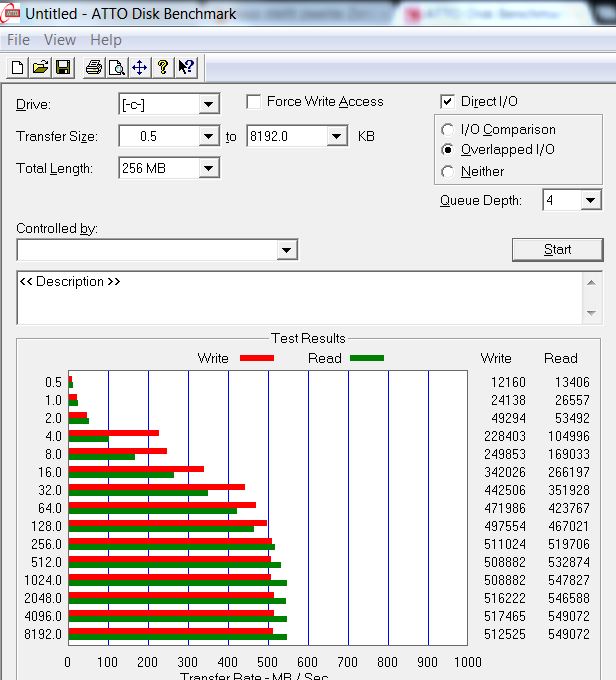Save results with the floppy disk icon
This screenshot has width=616, height=680.
click(x=63, y=68)
